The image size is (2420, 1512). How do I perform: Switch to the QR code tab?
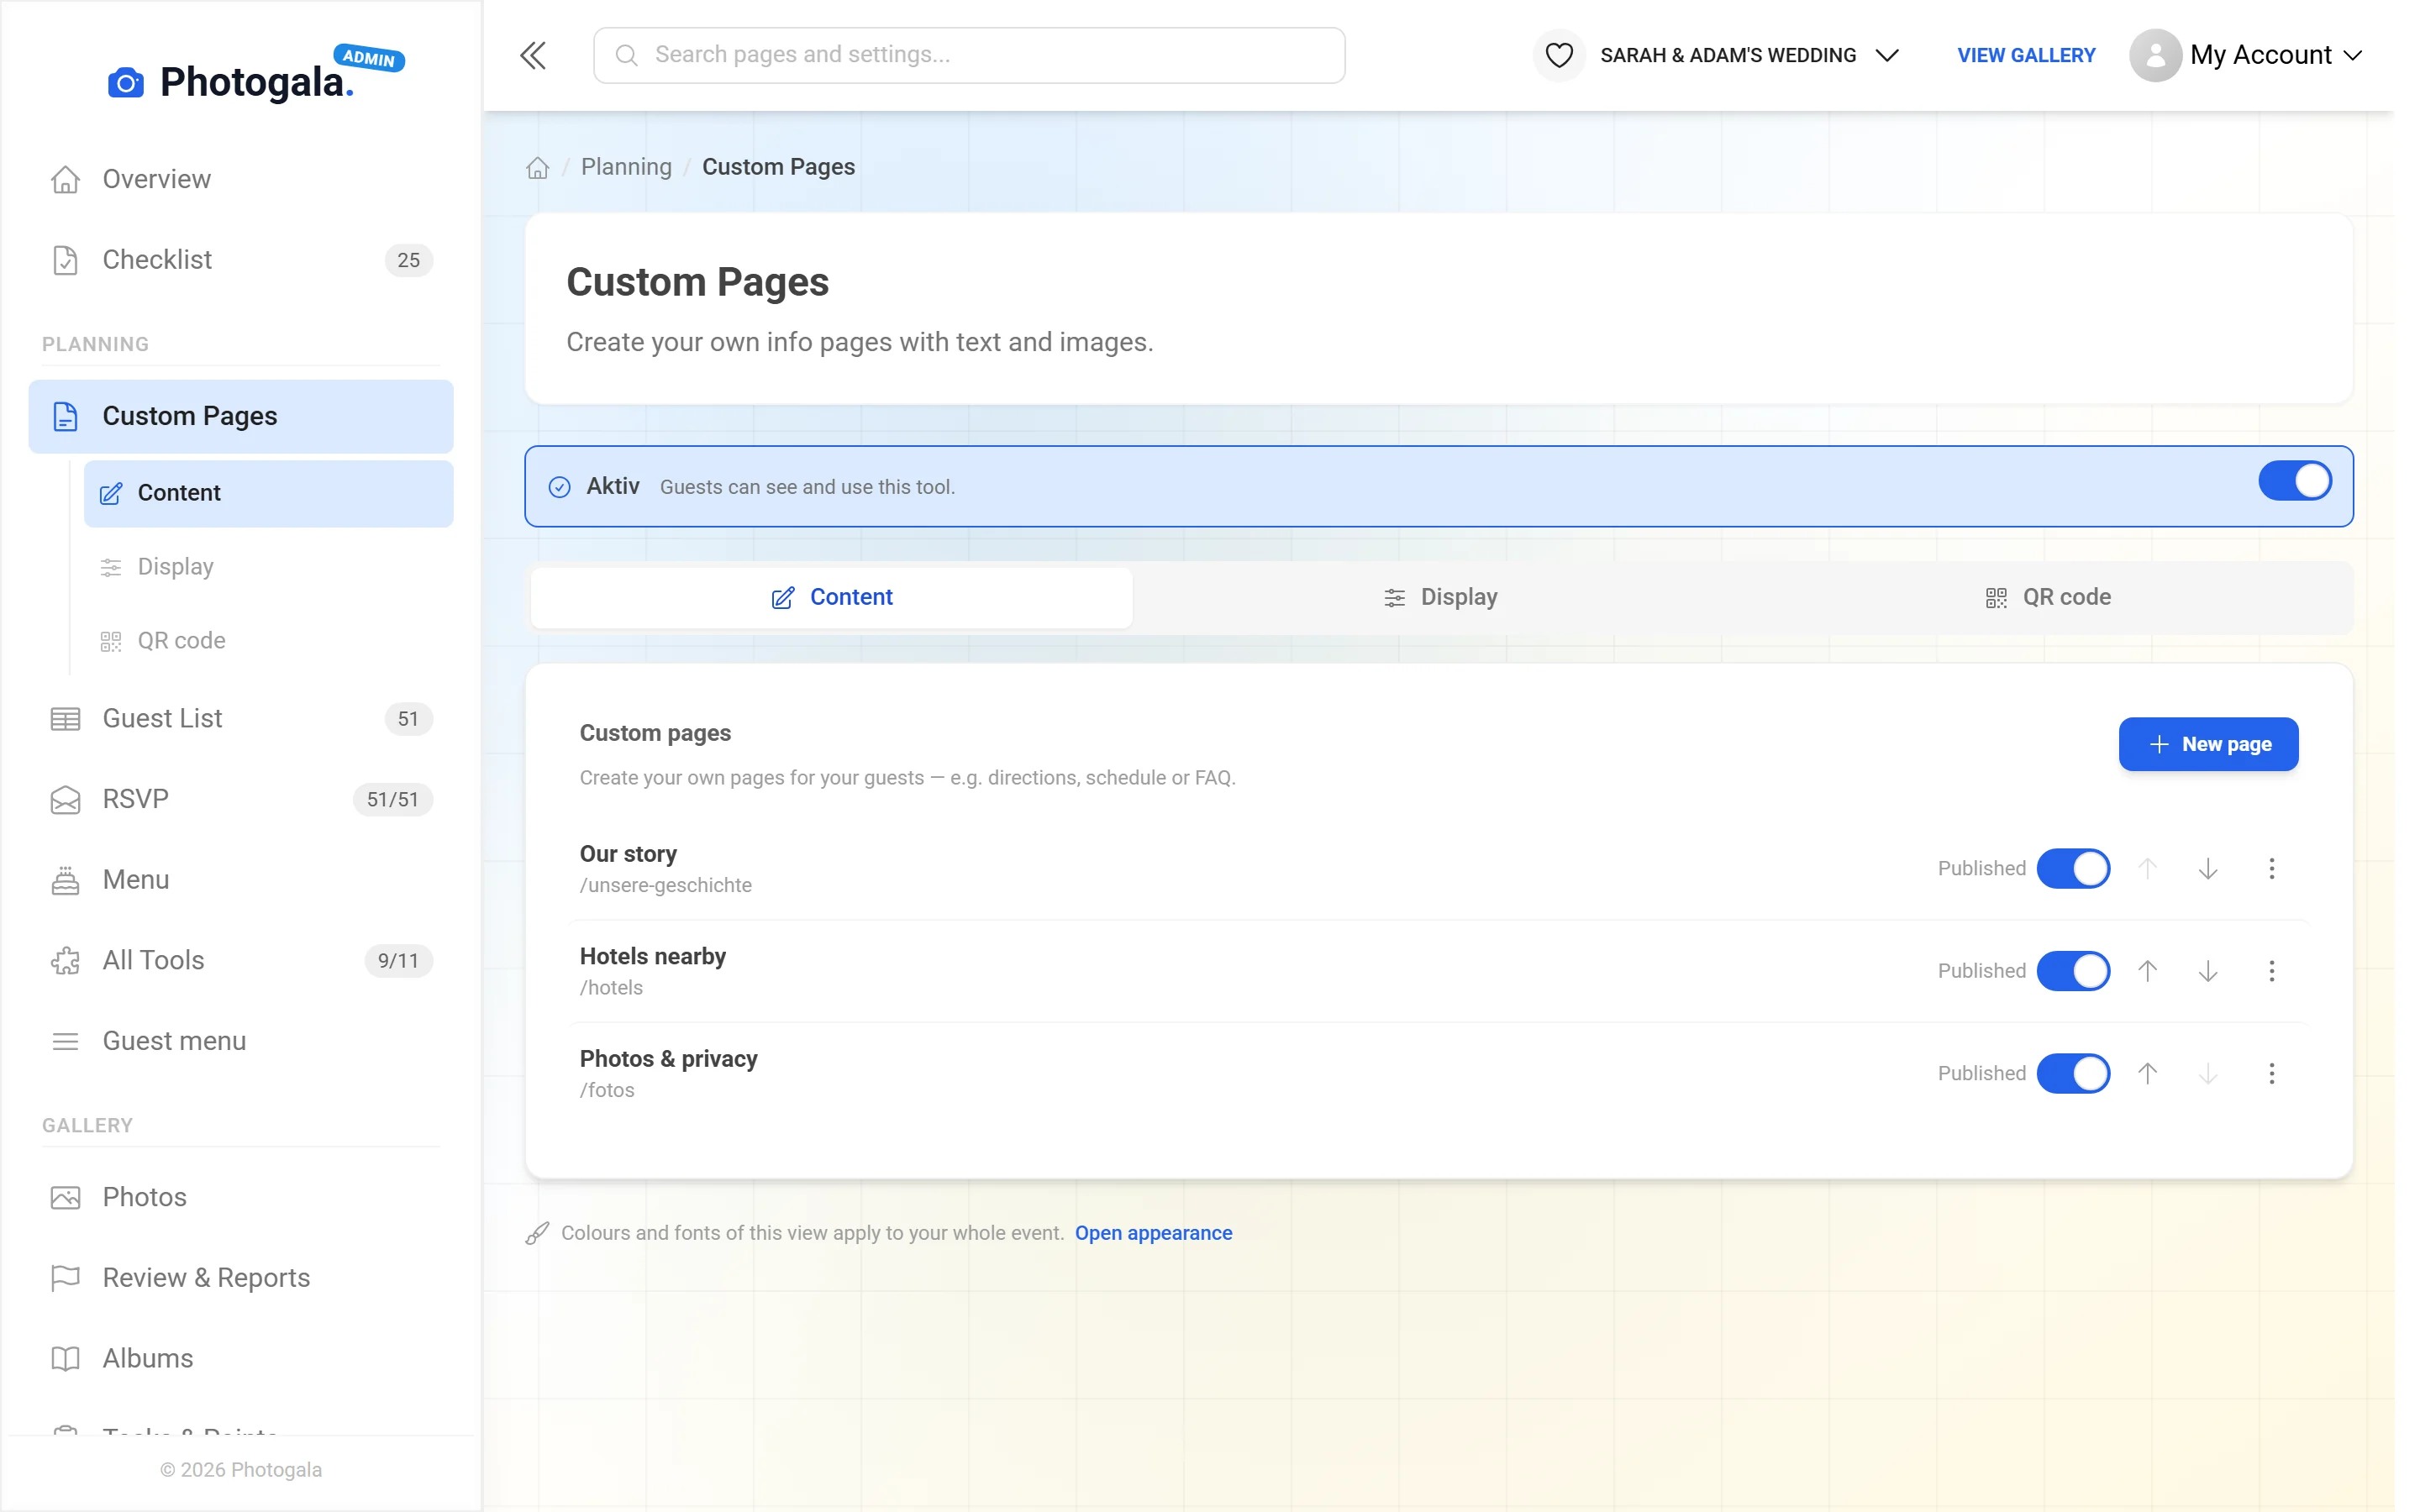pyautogui.click(x=2047, y=597)
